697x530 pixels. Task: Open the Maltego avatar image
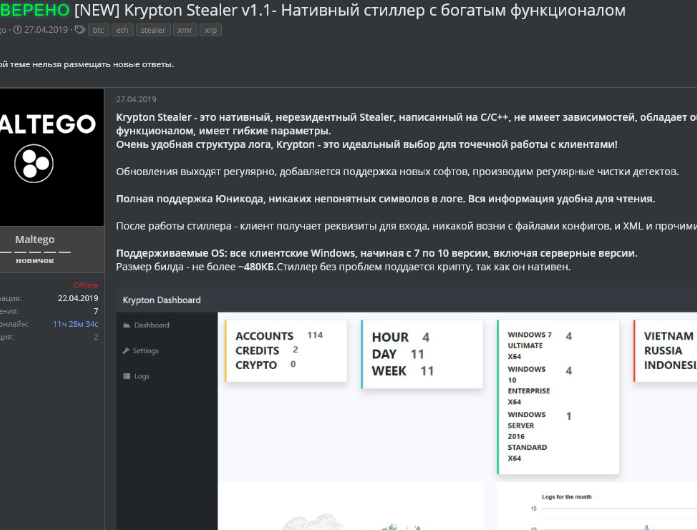point(52,157)
